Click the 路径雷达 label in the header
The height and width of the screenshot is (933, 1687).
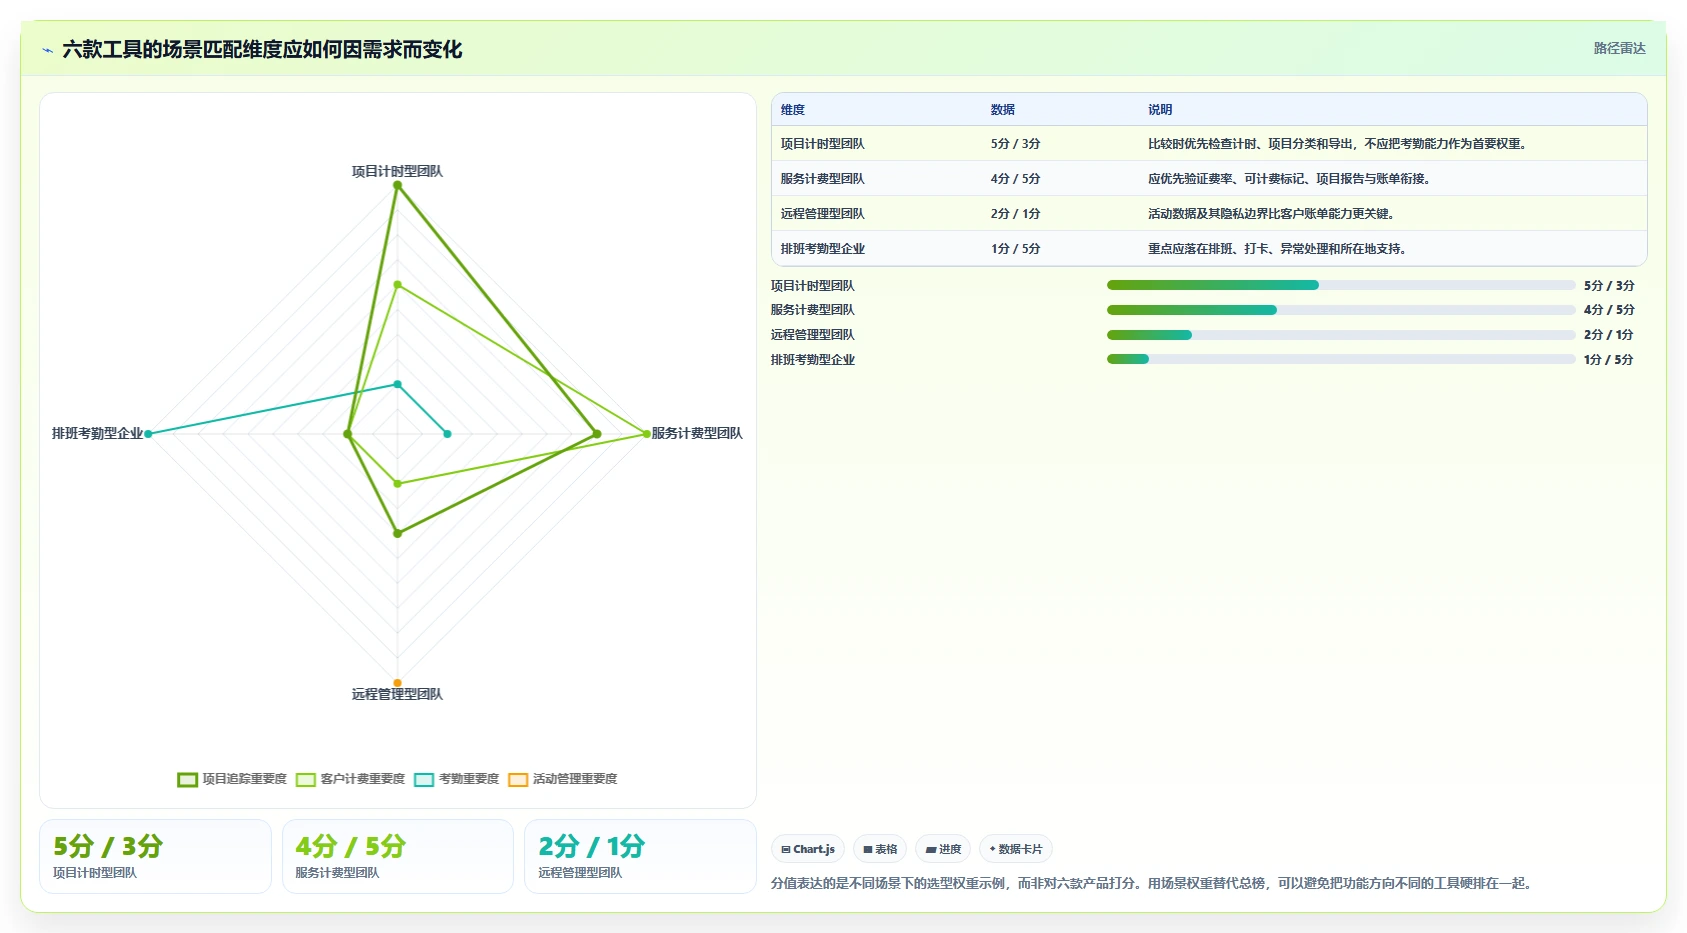point(1619,48)
